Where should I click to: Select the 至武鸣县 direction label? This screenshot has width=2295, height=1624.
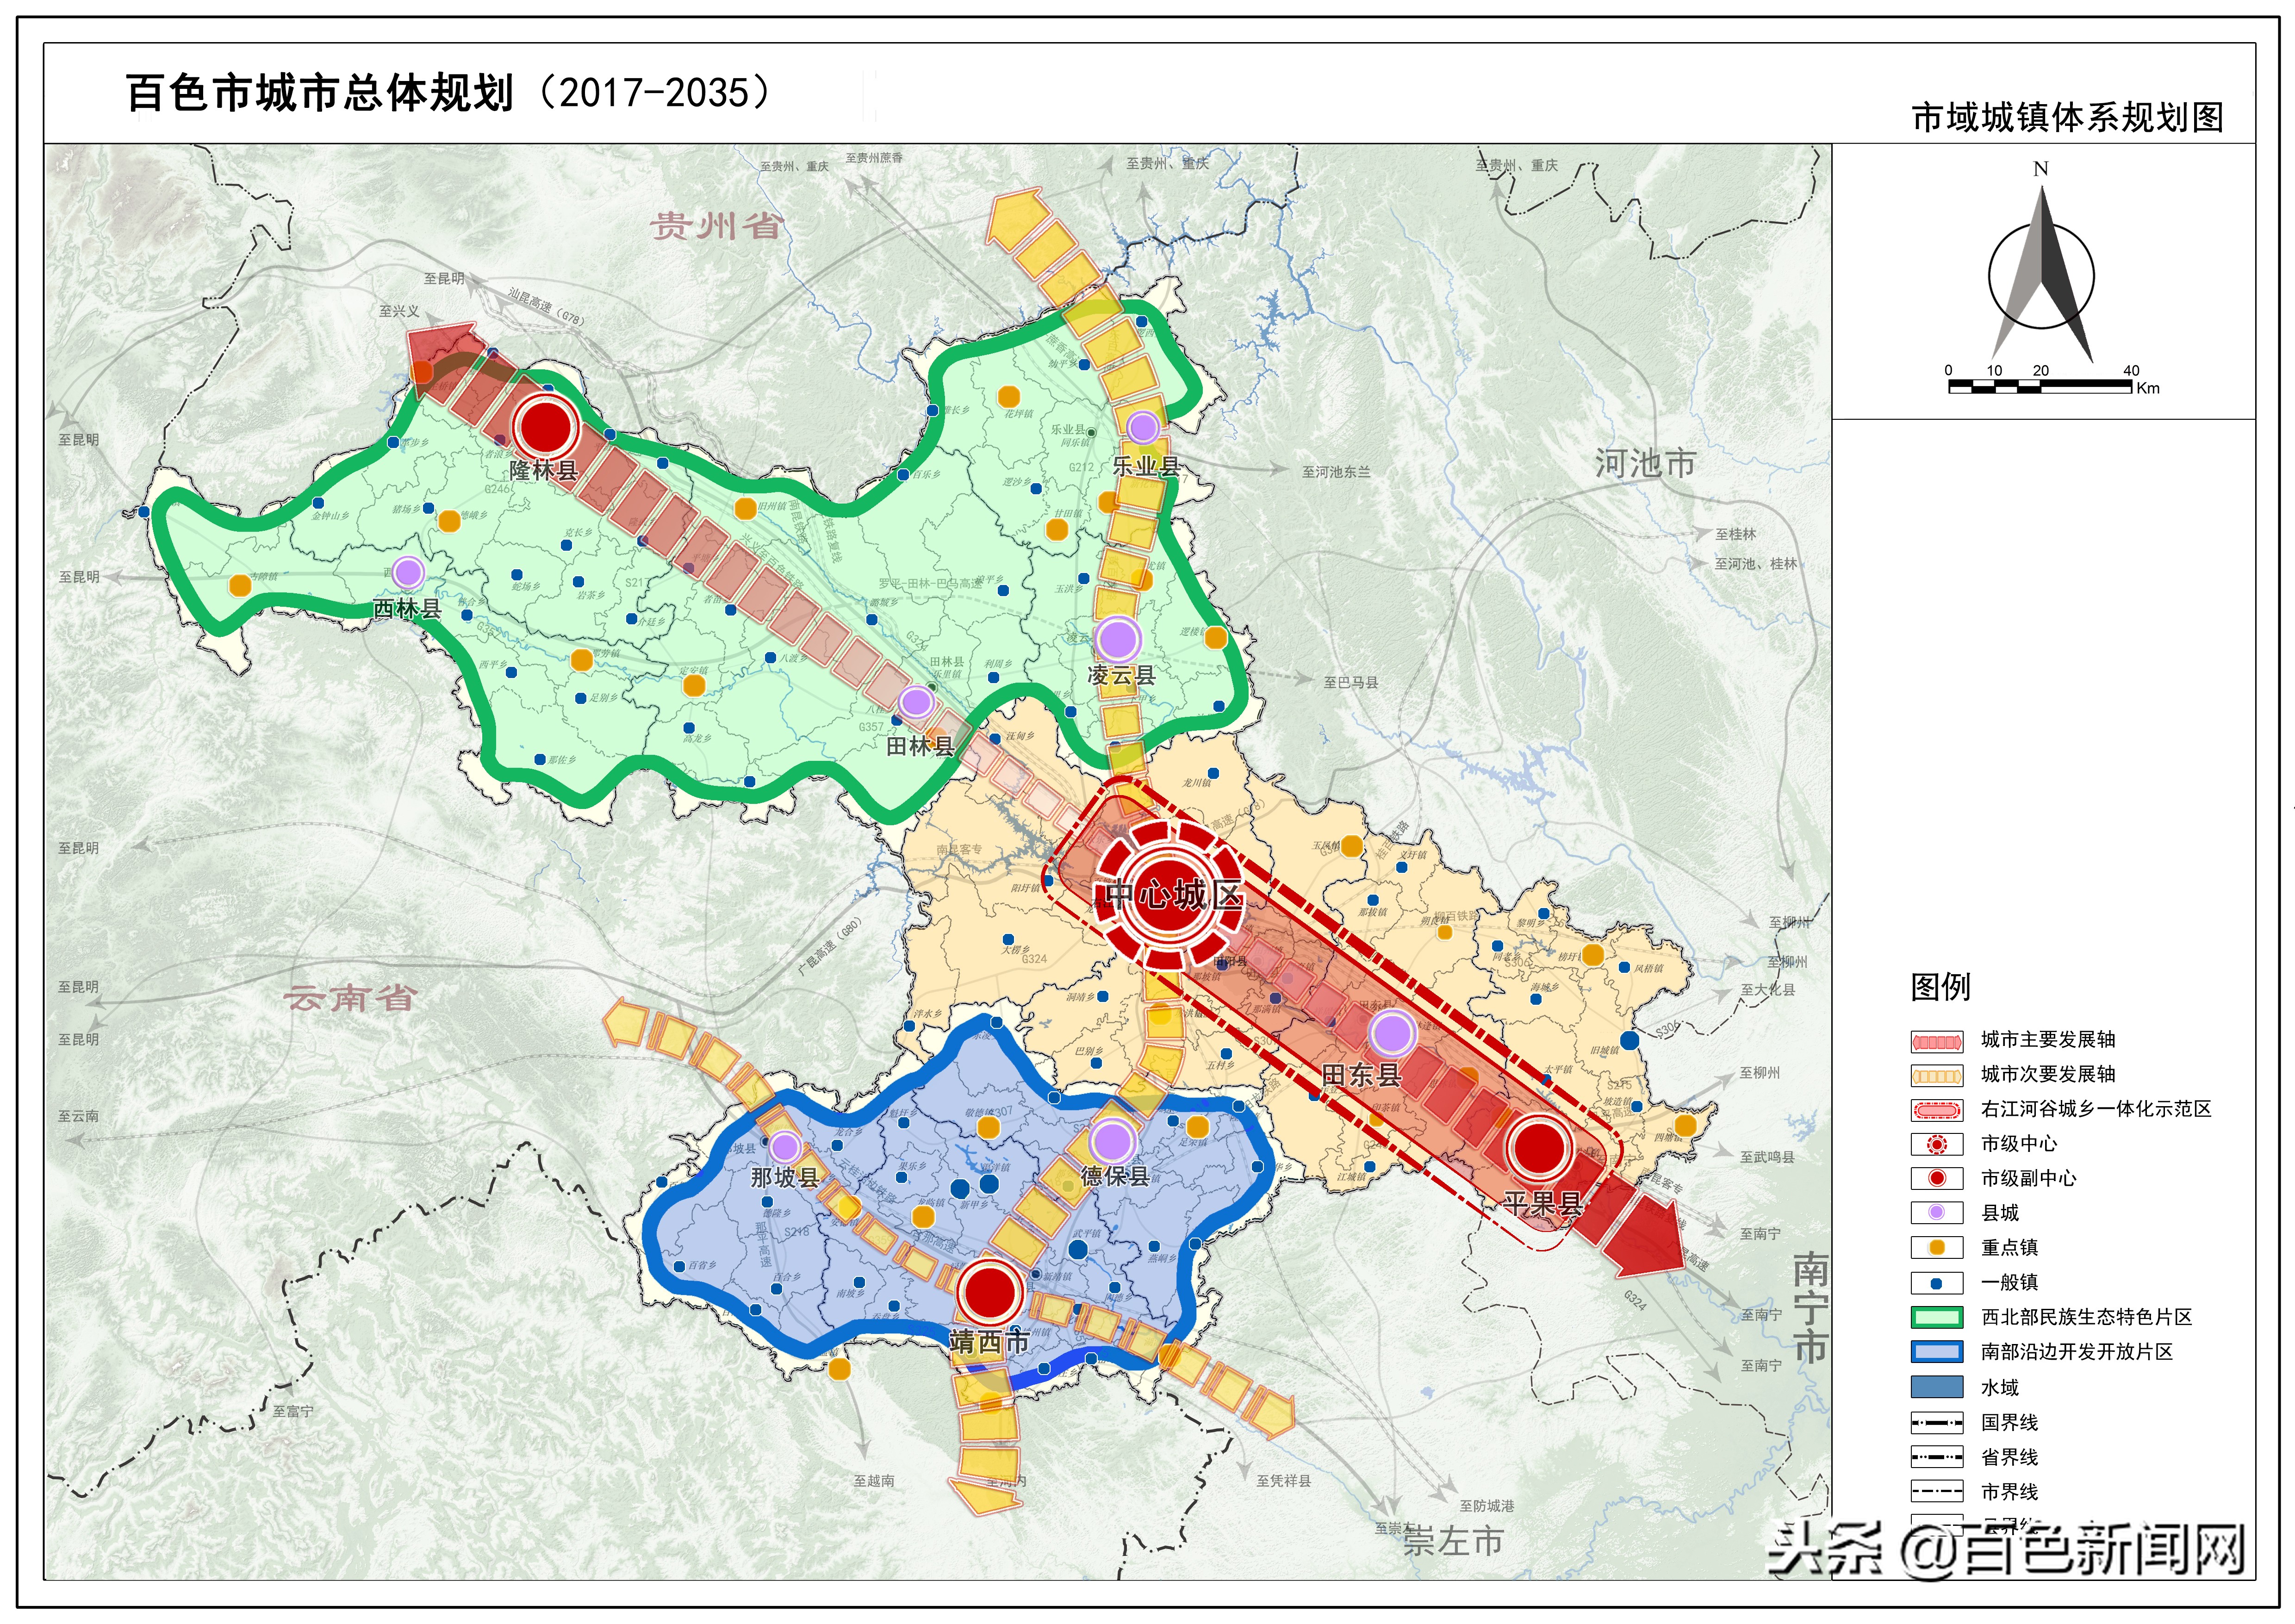tap(1767, 1157)
